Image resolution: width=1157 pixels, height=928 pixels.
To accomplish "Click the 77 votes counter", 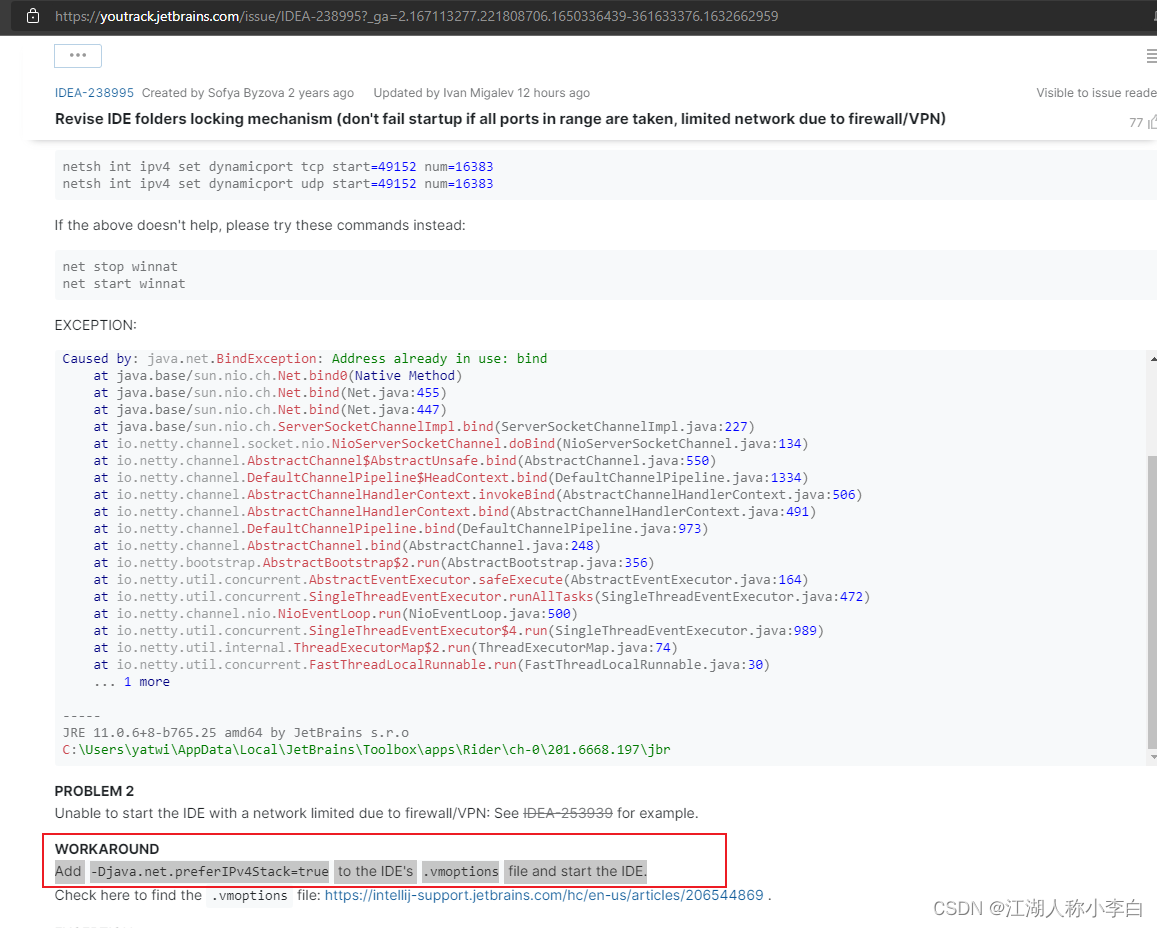I will 1135,121.
